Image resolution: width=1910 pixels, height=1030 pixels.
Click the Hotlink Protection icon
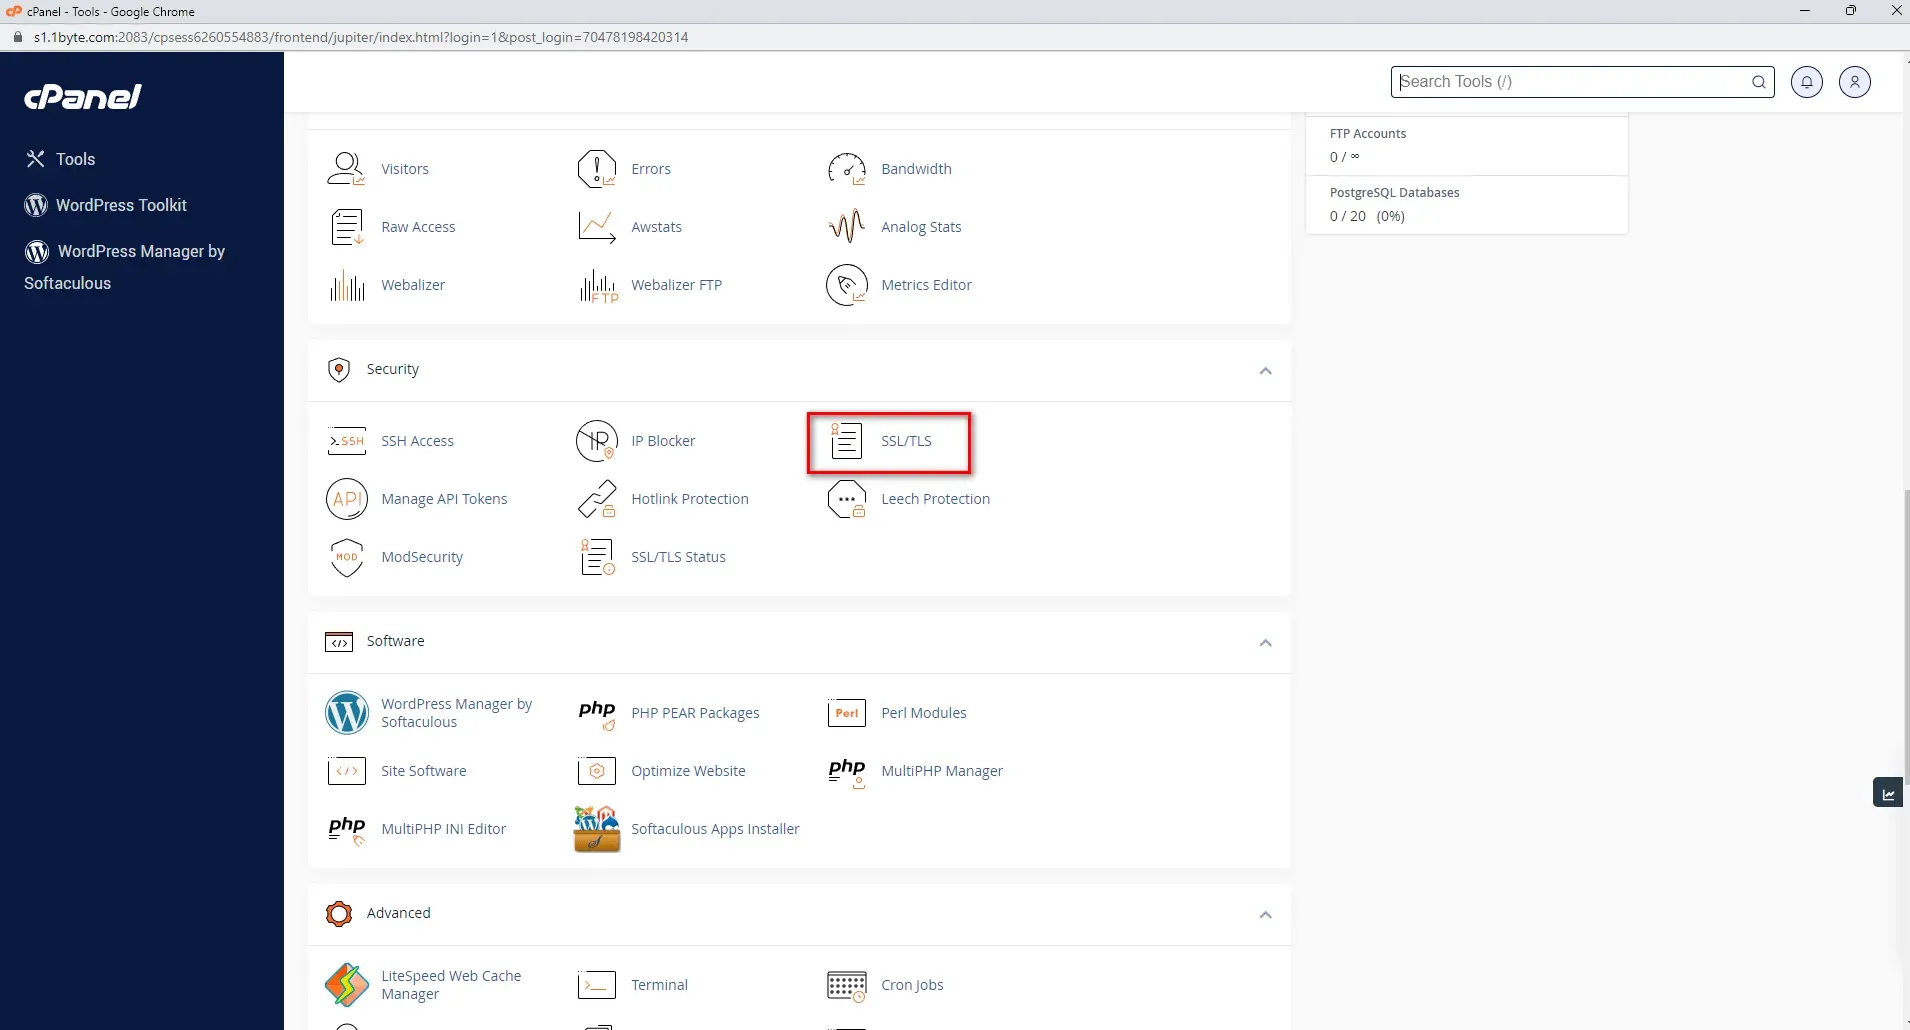[597, 499]
